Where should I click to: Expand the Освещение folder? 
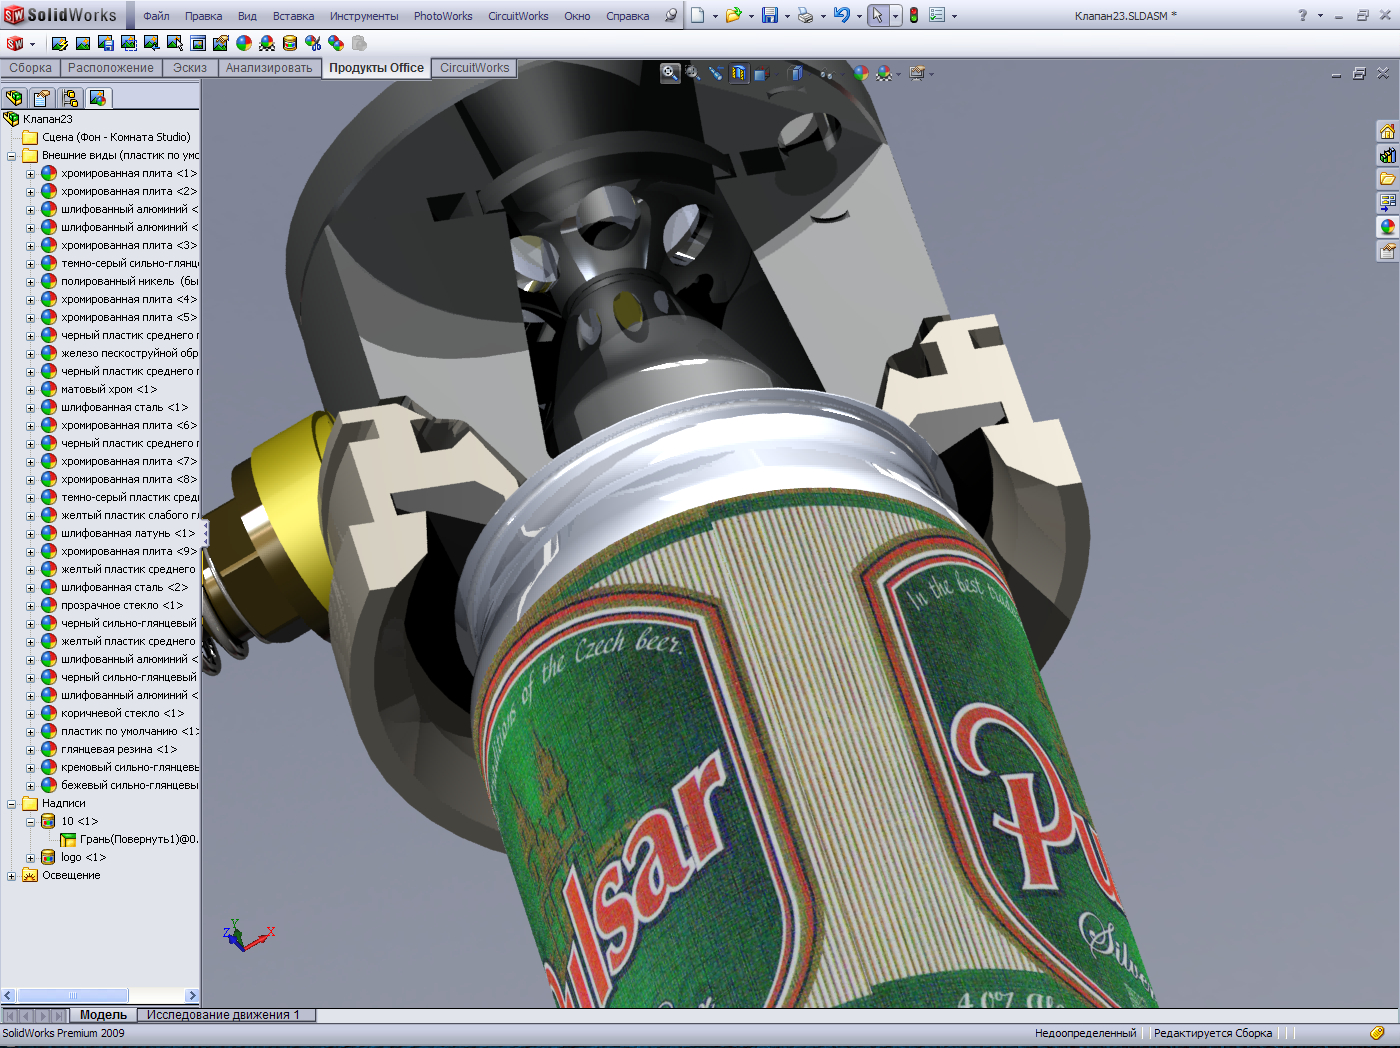(12, 876)
